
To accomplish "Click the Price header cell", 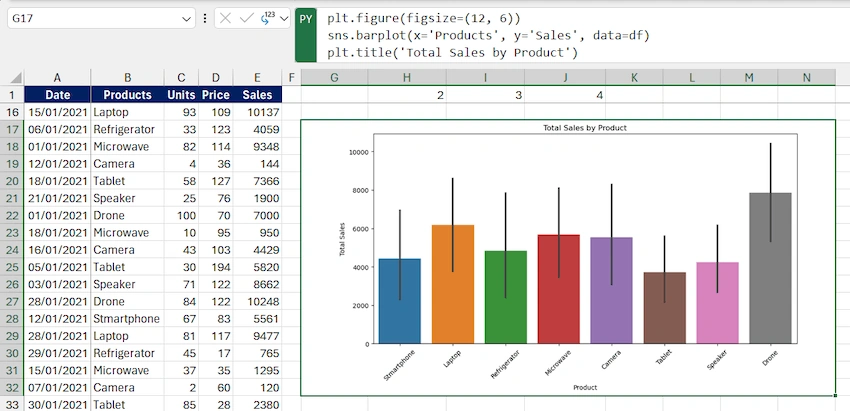I will click(216, 95).
